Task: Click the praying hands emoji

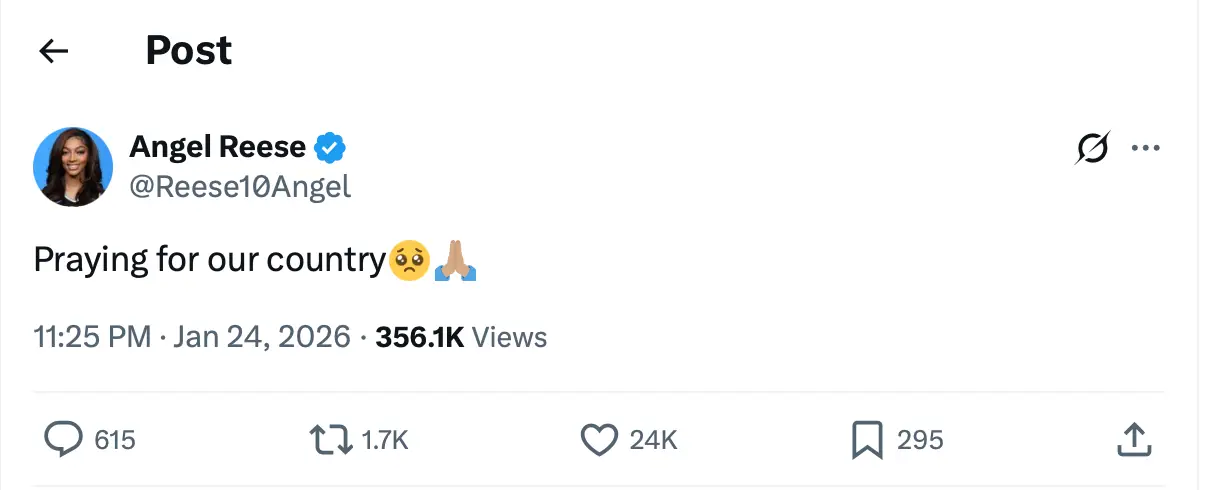Action: pyautogui.click(x=455, y=260)
